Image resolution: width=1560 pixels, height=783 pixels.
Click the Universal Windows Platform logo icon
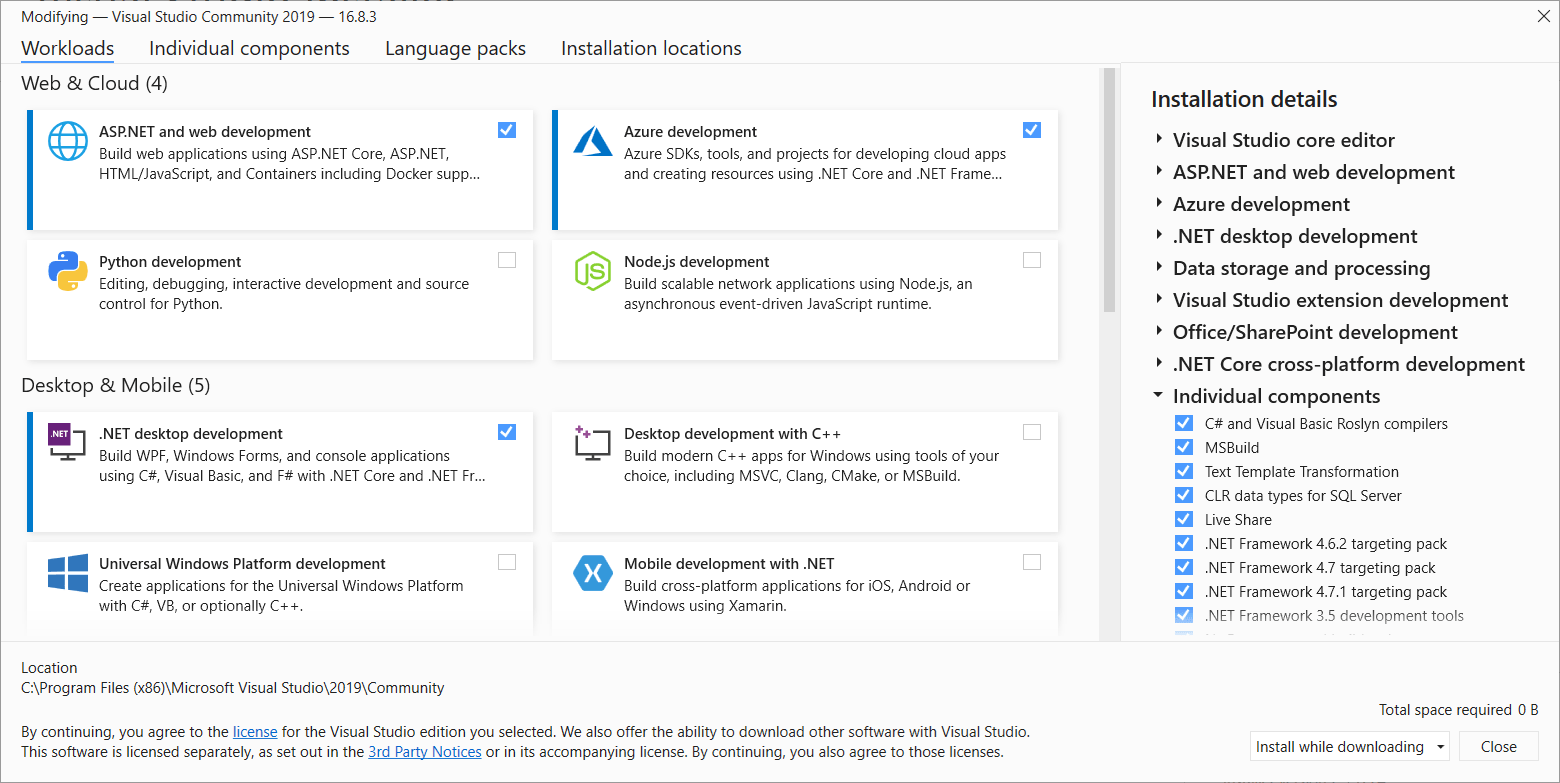(x=68, y=573)
